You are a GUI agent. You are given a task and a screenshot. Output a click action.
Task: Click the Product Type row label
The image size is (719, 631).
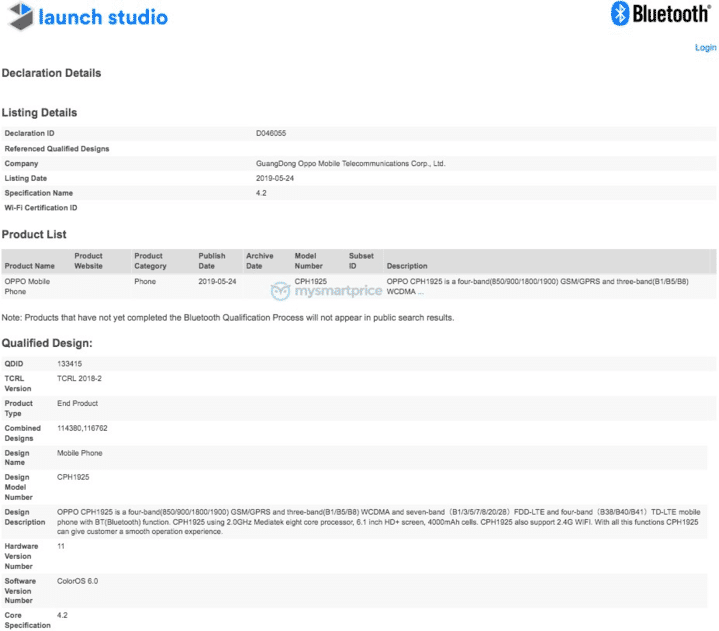18,408
